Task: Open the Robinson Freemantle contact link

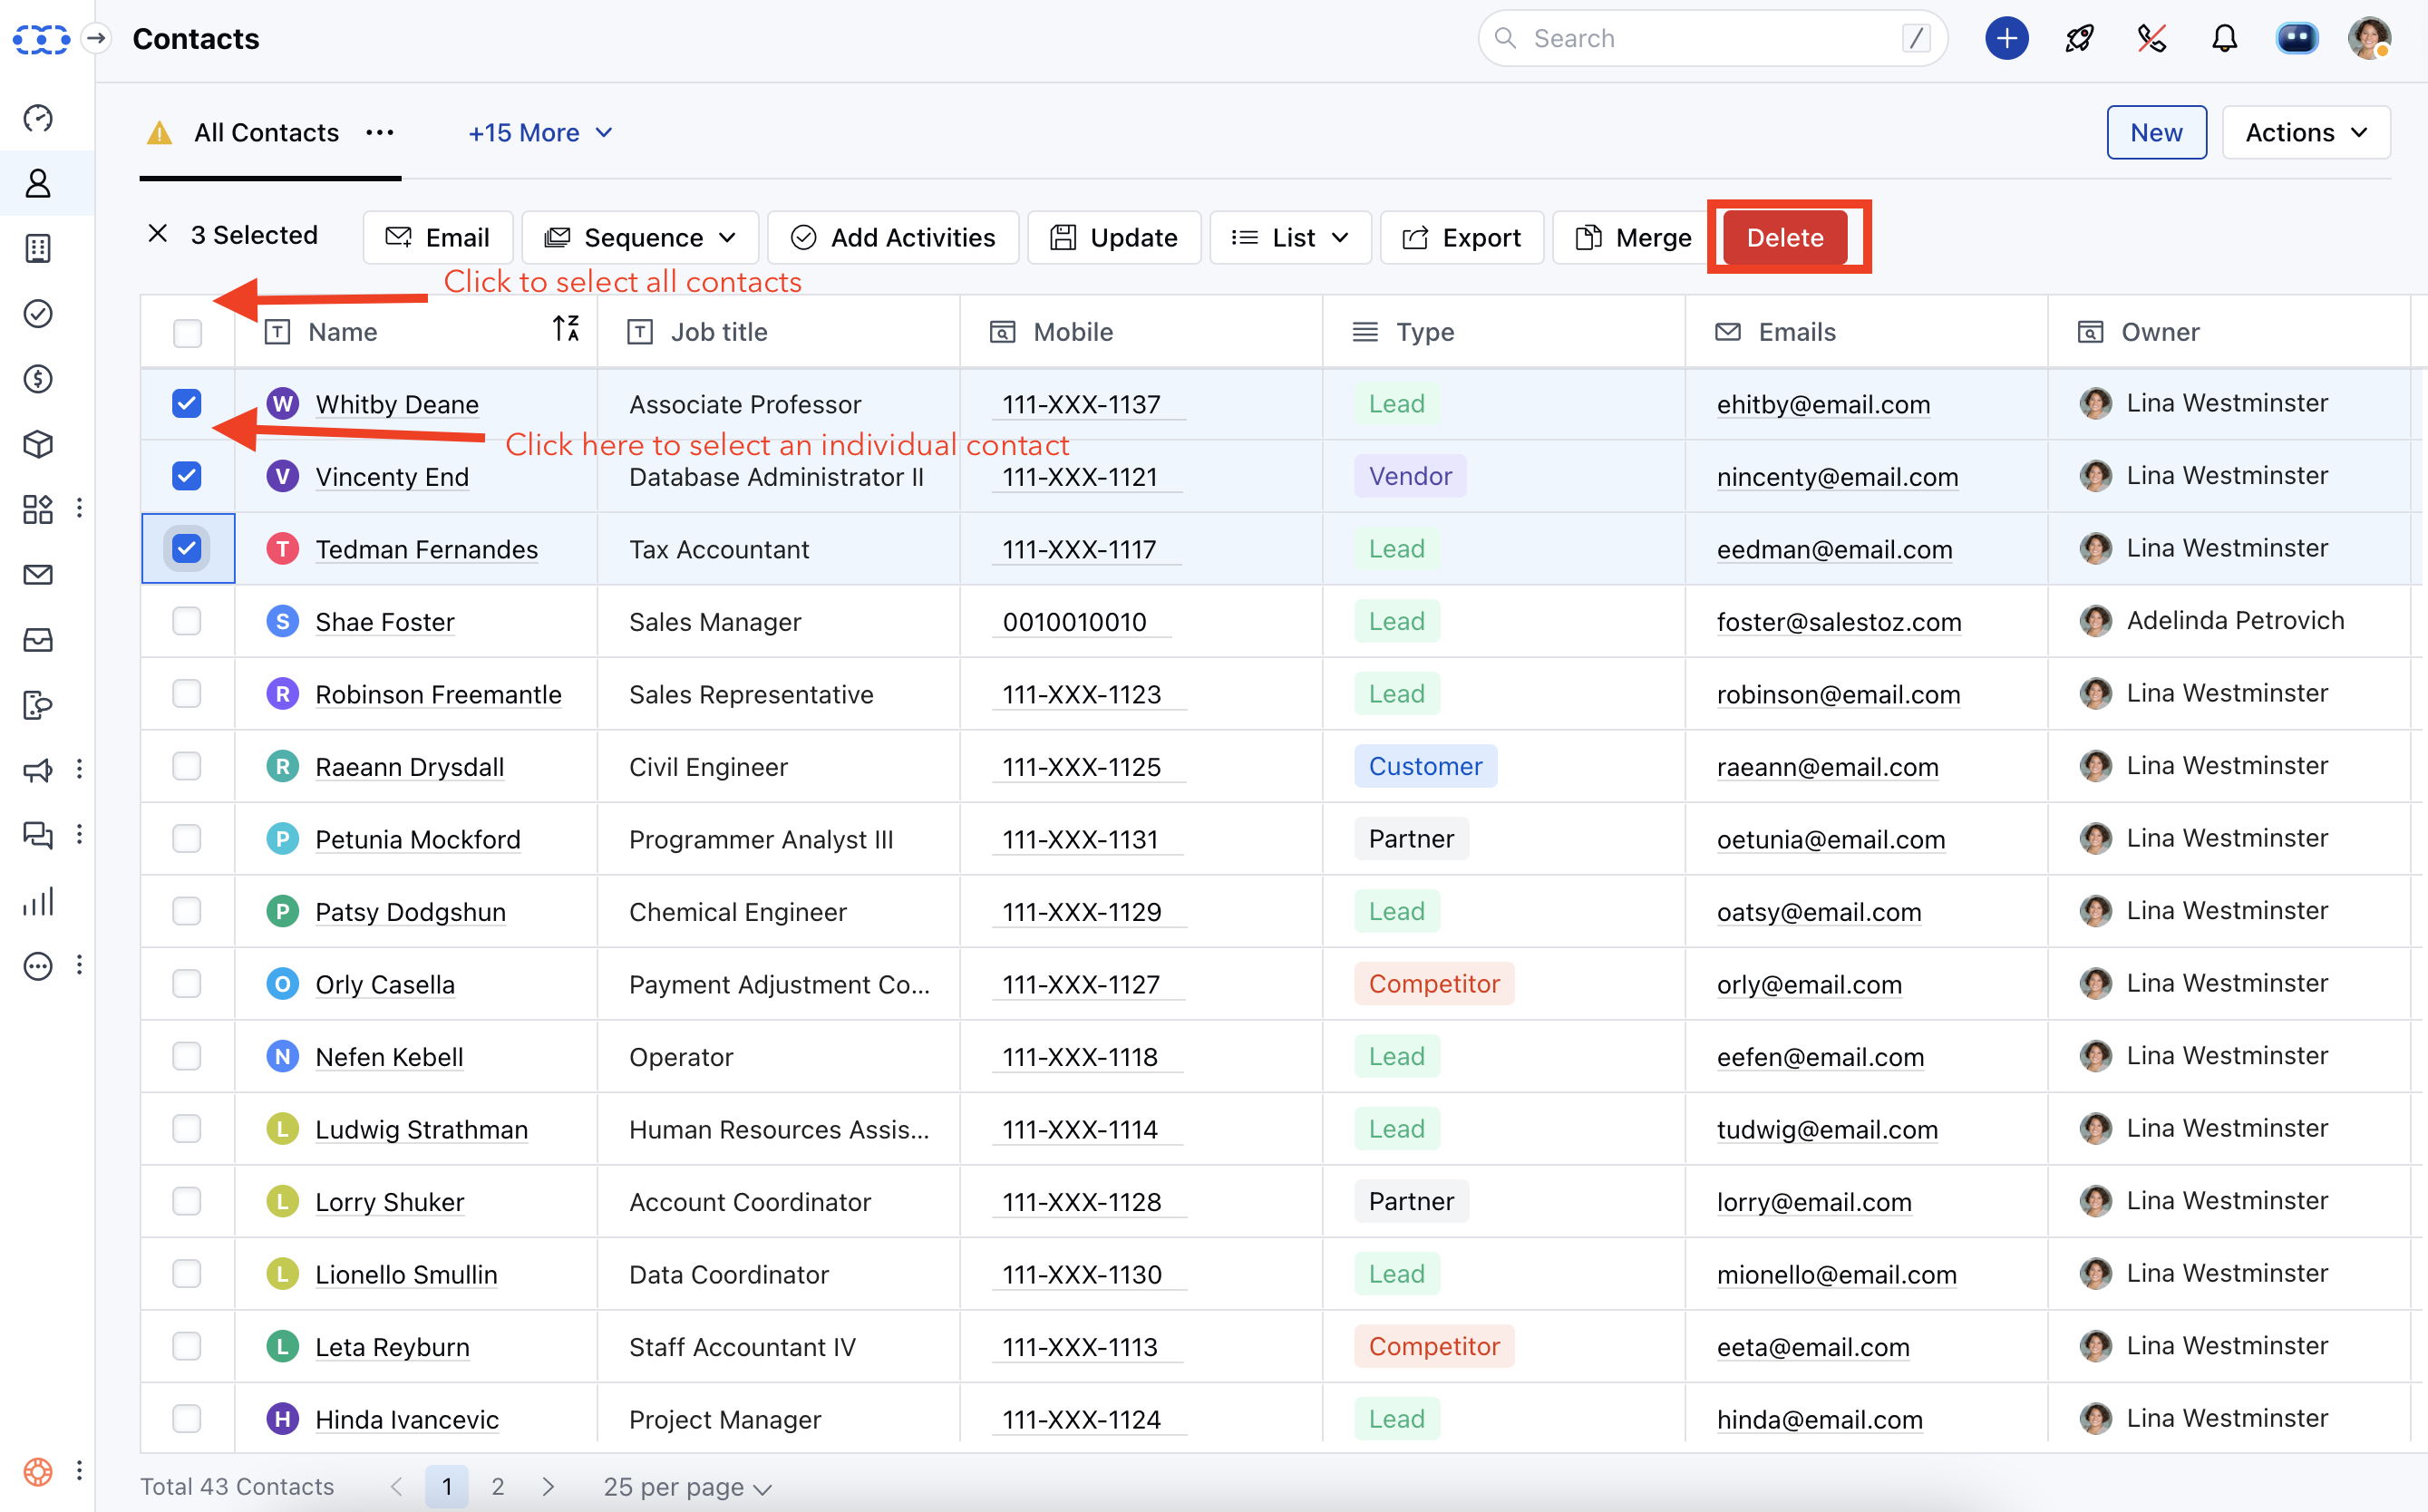Action: 438,694
